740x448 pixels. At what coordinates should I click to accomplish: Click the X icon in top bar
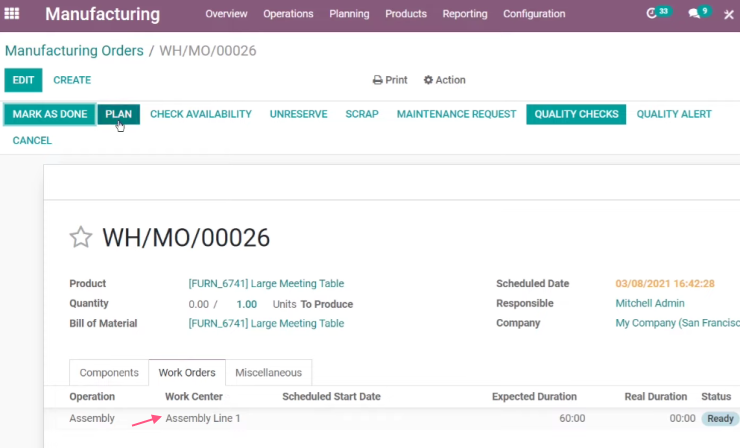729,15
